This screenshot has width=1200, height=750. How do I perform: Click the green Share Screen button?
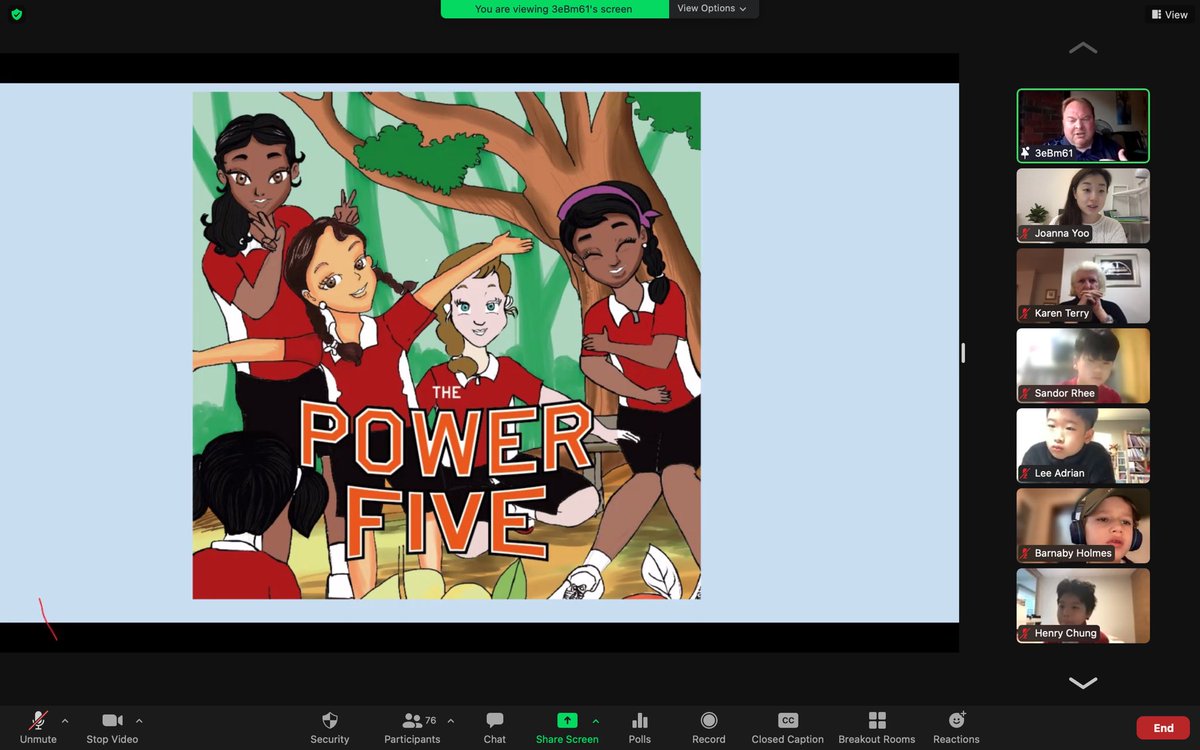click(x=567, y=727)
